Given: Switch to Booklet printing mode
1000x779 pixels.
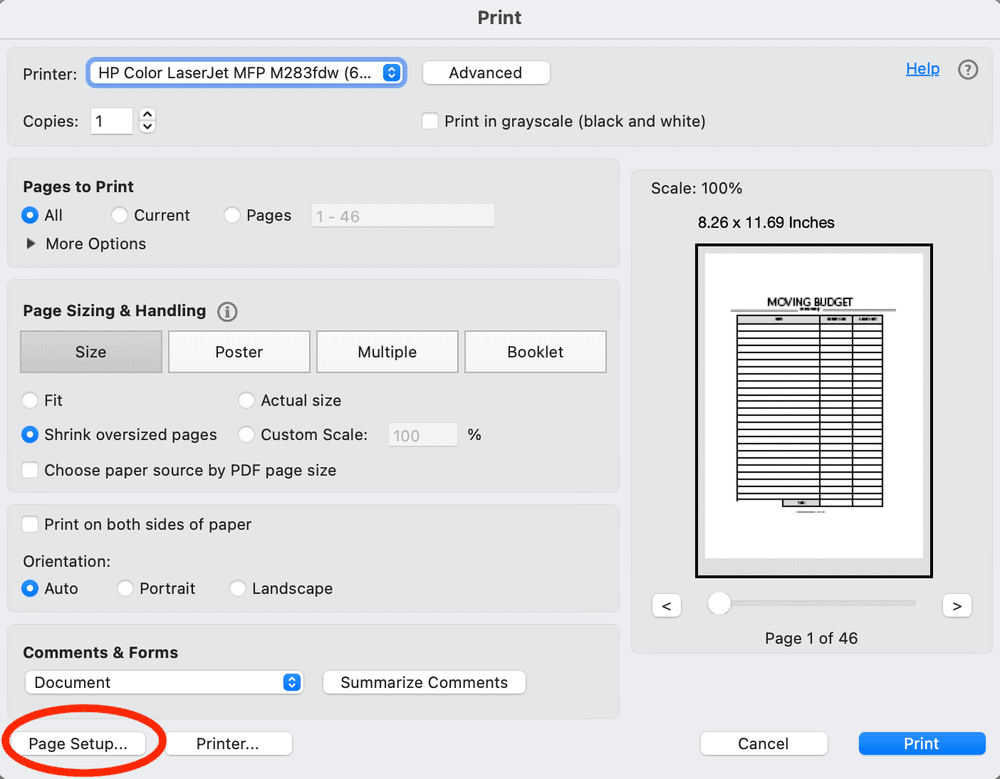Looking at the screenshot, I should coord(535,351).
